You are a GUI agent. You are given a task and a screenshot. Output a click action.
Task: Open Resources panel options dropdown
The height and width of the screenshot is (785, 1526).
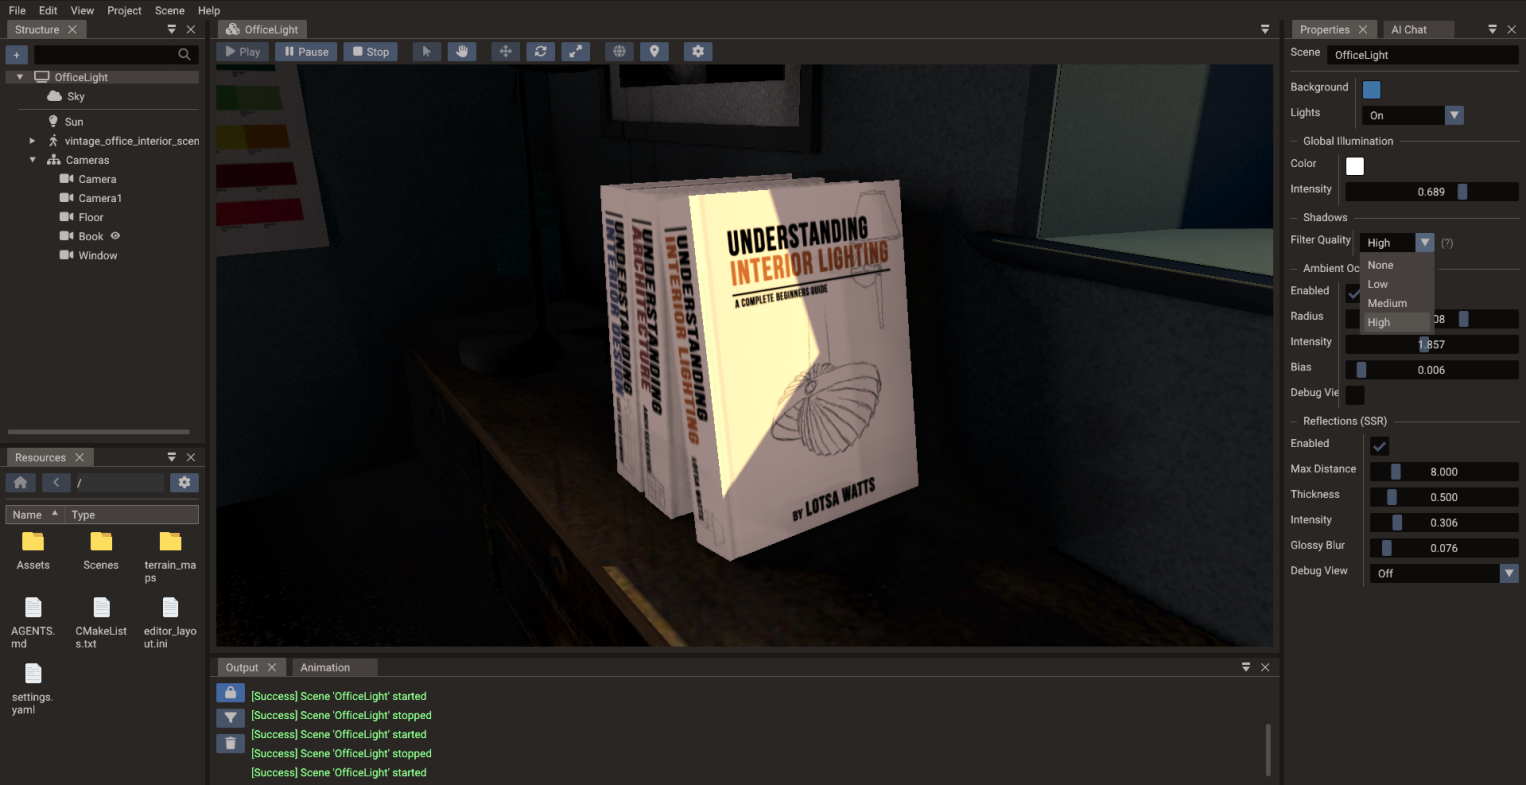(171, 457)
